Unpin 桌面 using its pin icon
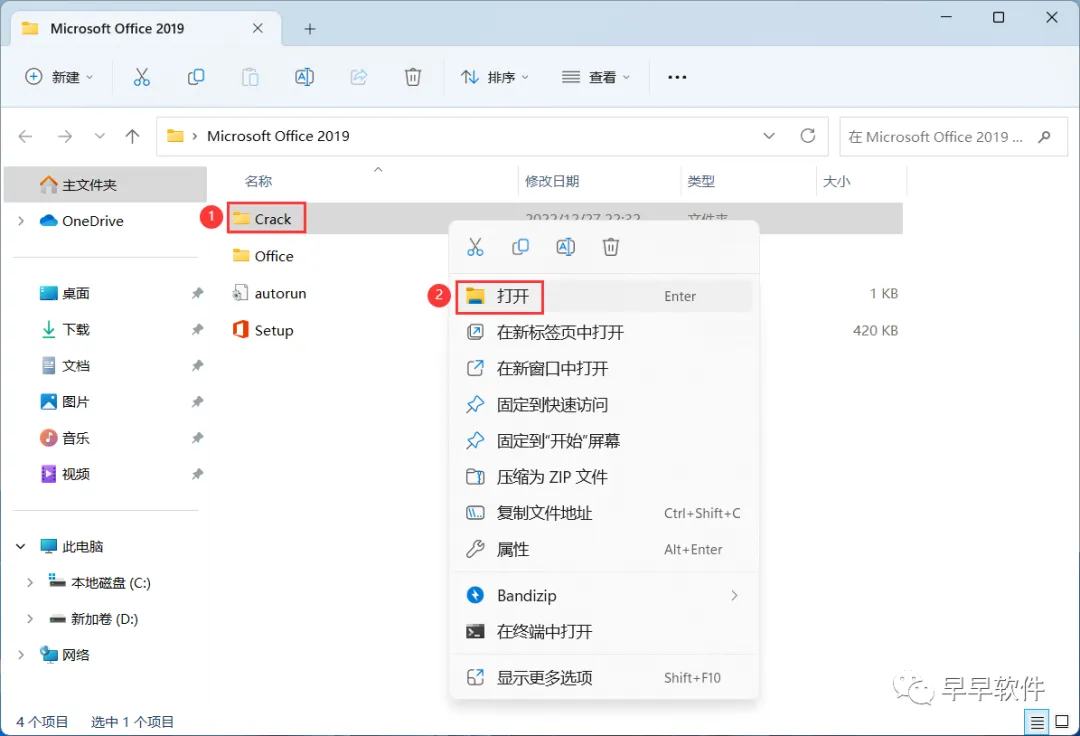Screen dimensions: 1080x736 (x=197, y=293)
